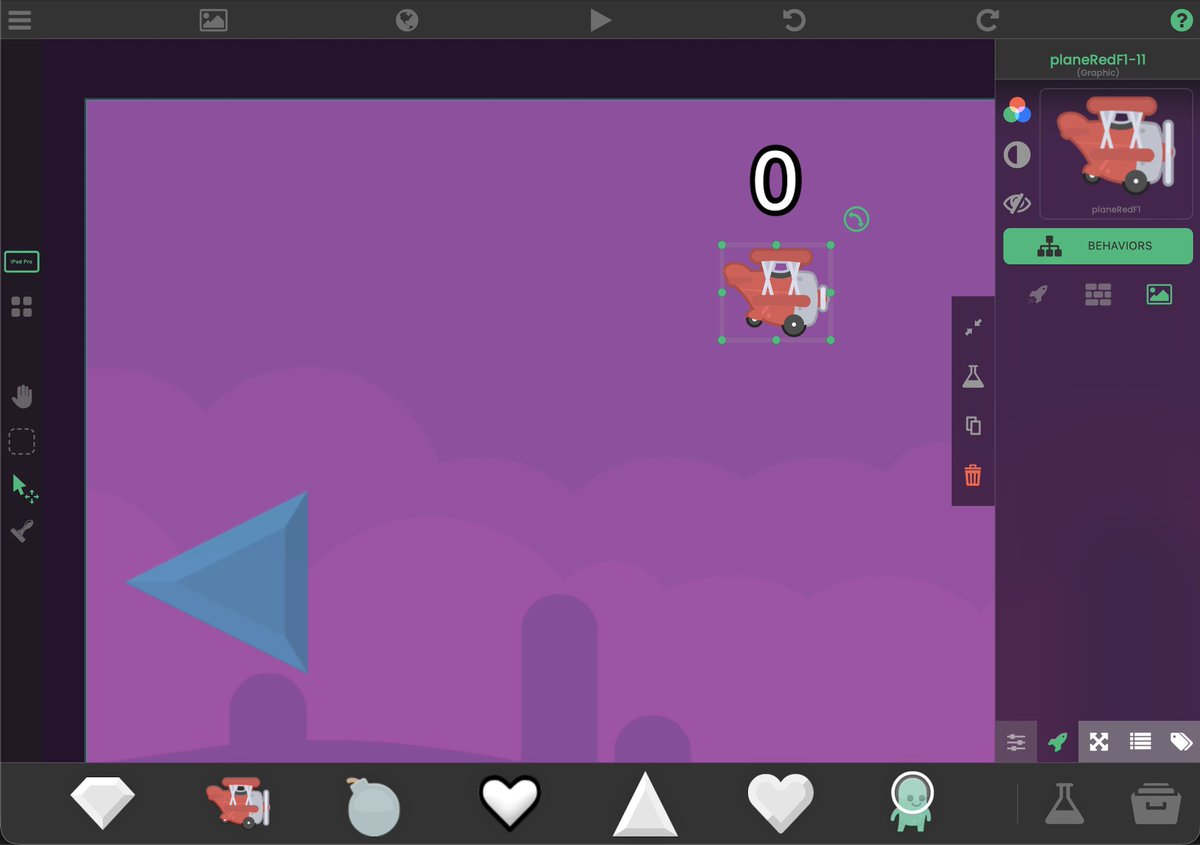This screenshot has width=1200, height=845.
Task: Open the half-circle opacity contrast control
Action: click(x=1017, y=155)
